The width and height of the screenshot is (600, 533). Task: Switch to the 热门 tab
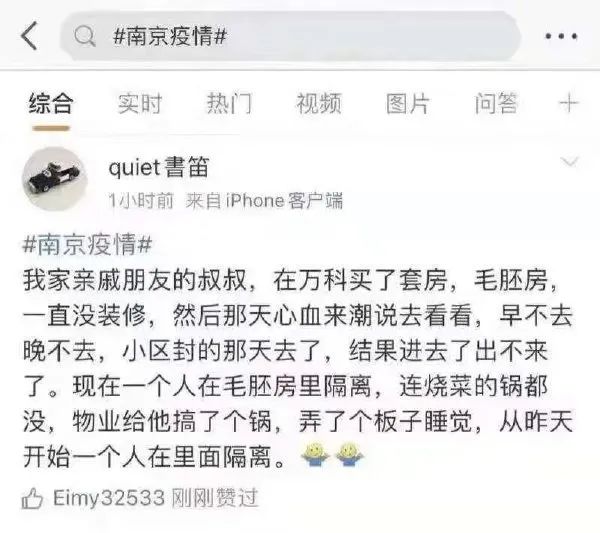click(x=229, y=104)
